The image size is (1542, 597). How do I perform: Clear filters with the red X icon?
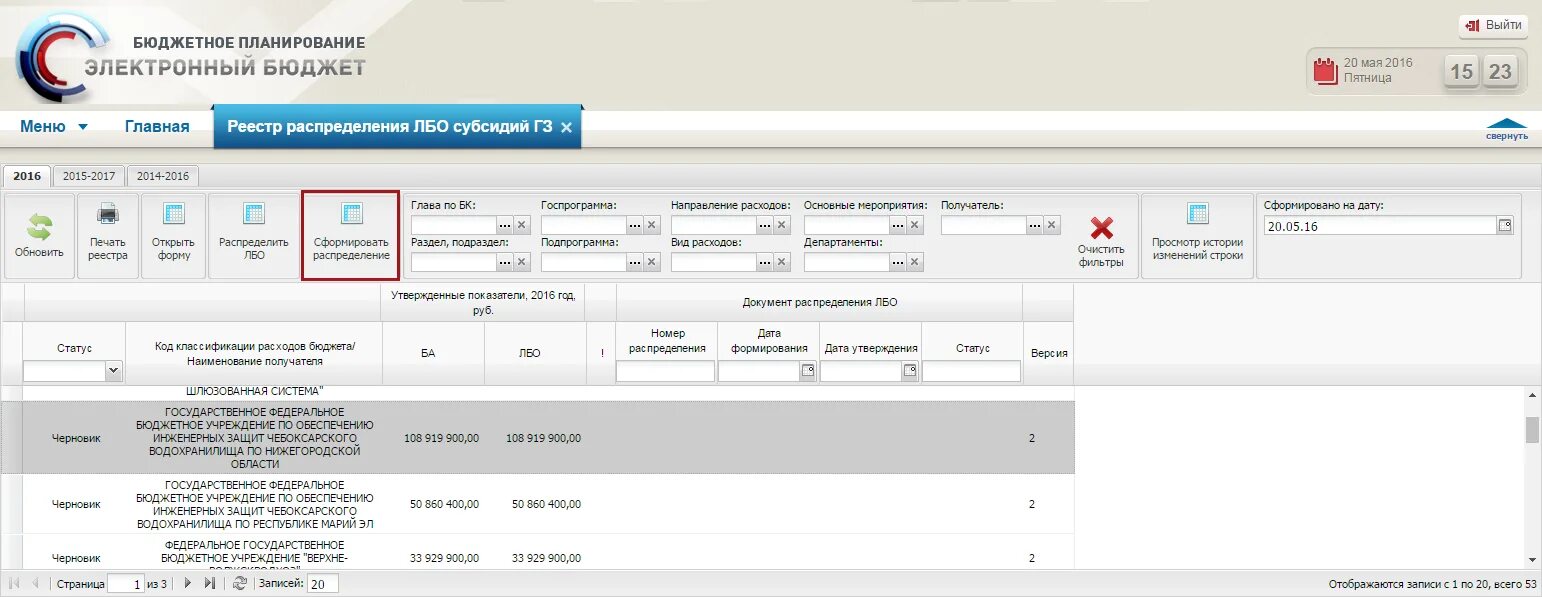tap(1101, 229)
